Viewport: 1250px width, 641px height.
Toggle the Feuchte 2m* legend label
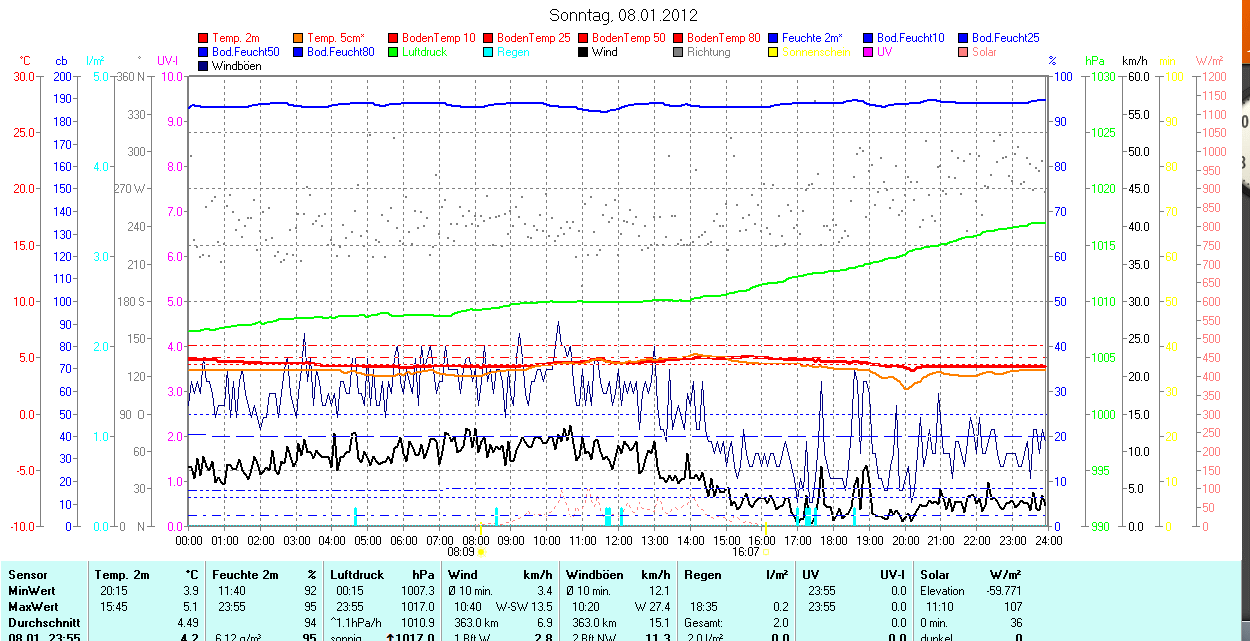[814, 38]
